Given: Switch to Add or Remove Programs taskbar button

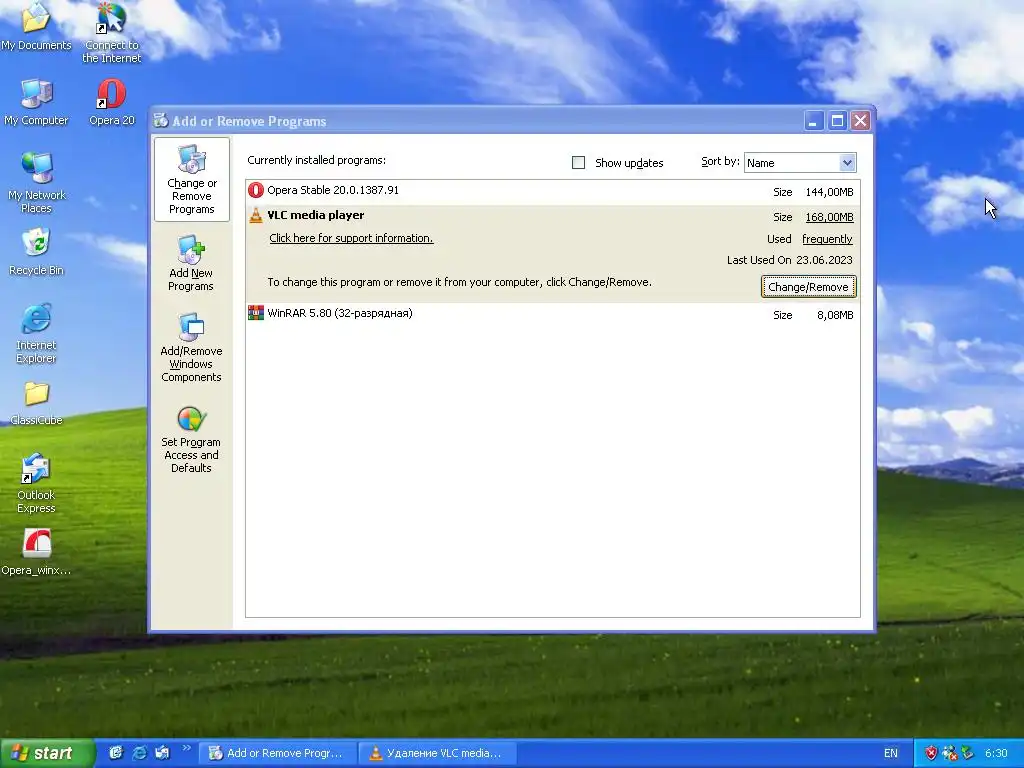Looking at the screenshot, I should 278,753.
